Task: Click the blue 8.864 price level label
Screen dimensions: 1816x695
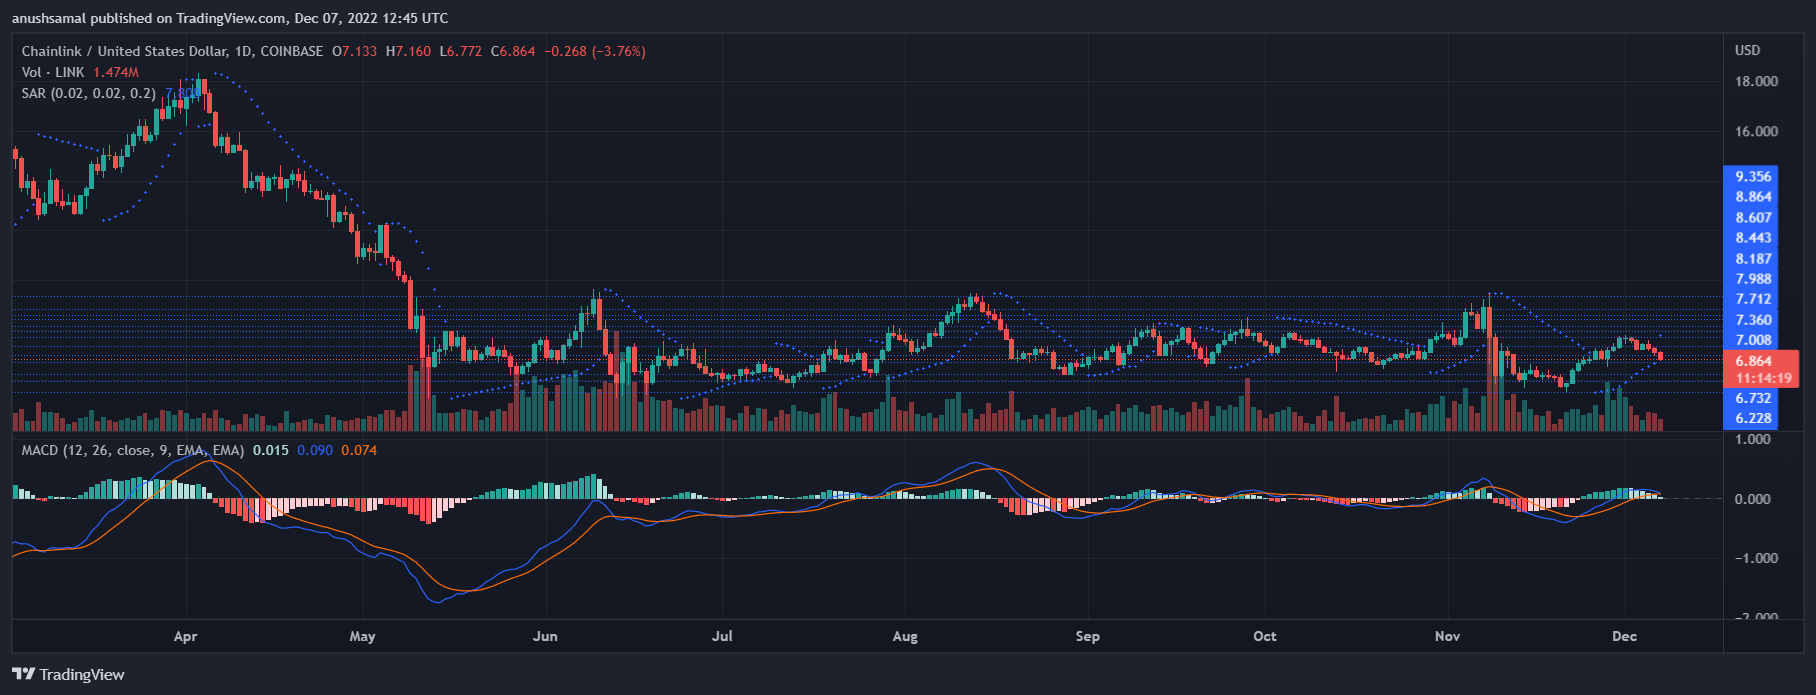Action: click(x=1753, y=197)
